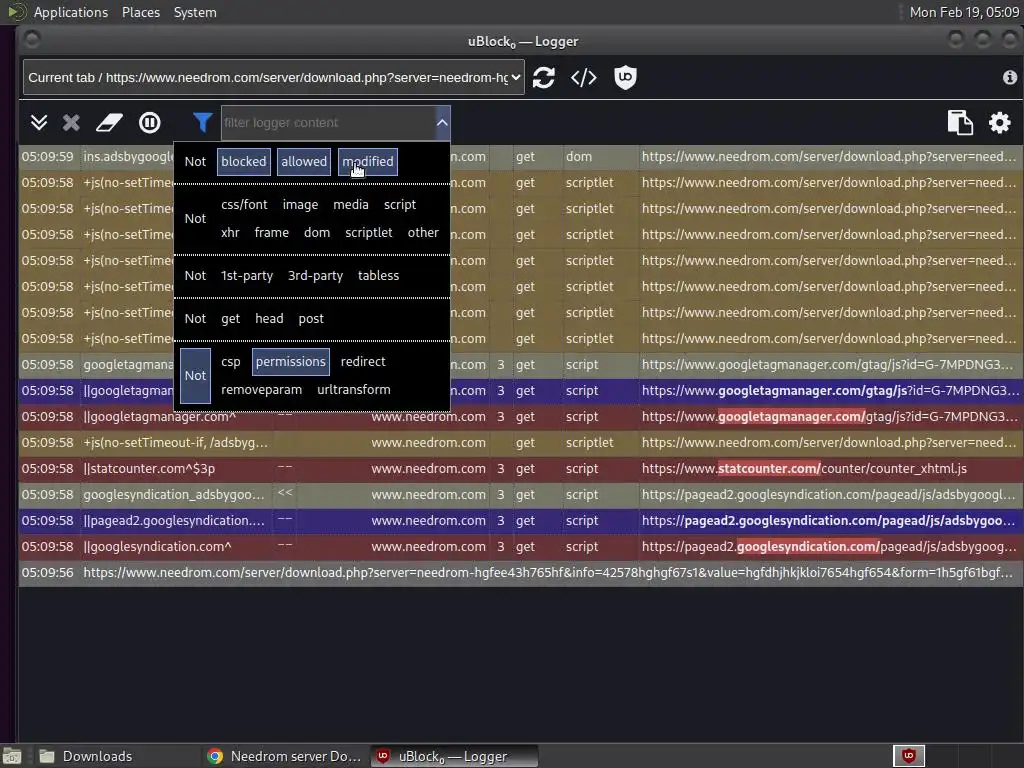Click the ||pagead2.googlesyndication filter cell
The width and height of the screenshot is (1024, 768).
(177, 520)
